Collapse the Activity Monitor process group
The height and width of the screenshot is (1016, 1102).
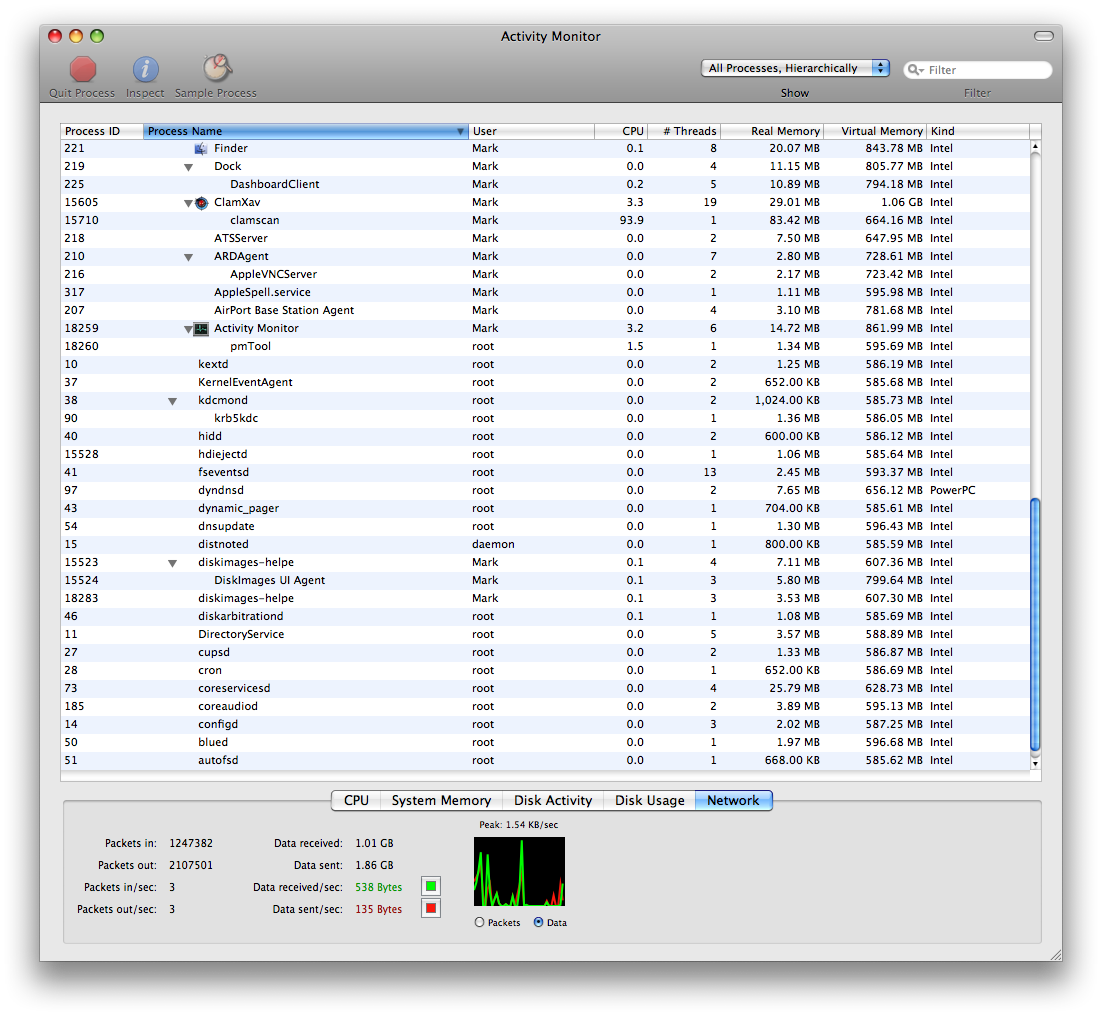pyautogui.click(x=188, y=329)
